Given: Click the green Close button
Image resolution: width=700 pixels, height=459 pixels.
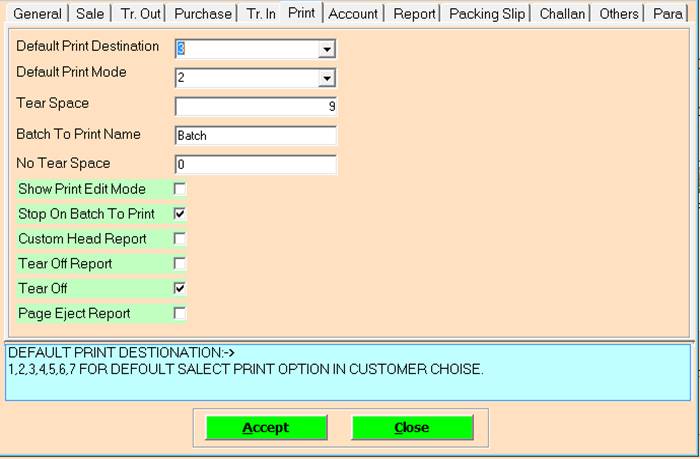Looking at the screenshot, I should (x=412, y=427).
